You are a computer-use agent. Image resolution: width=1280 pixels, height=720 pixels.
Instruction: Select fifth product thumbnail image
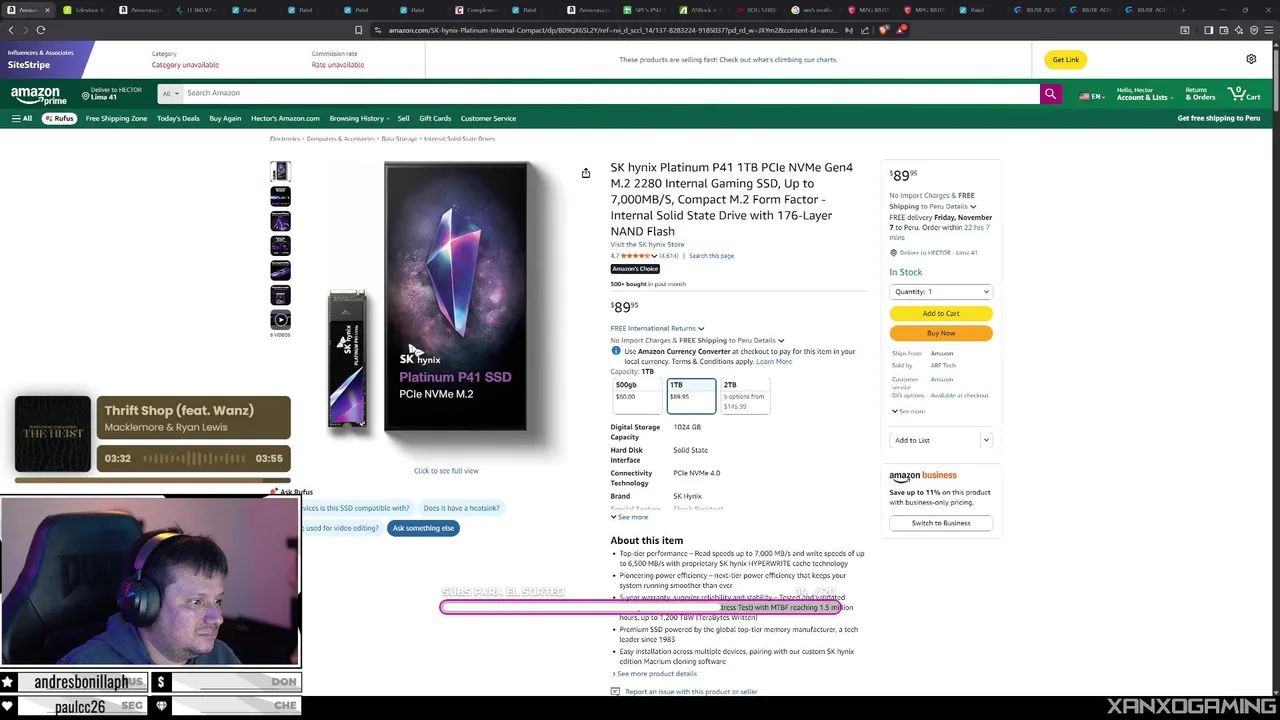(x=280, y=271)
